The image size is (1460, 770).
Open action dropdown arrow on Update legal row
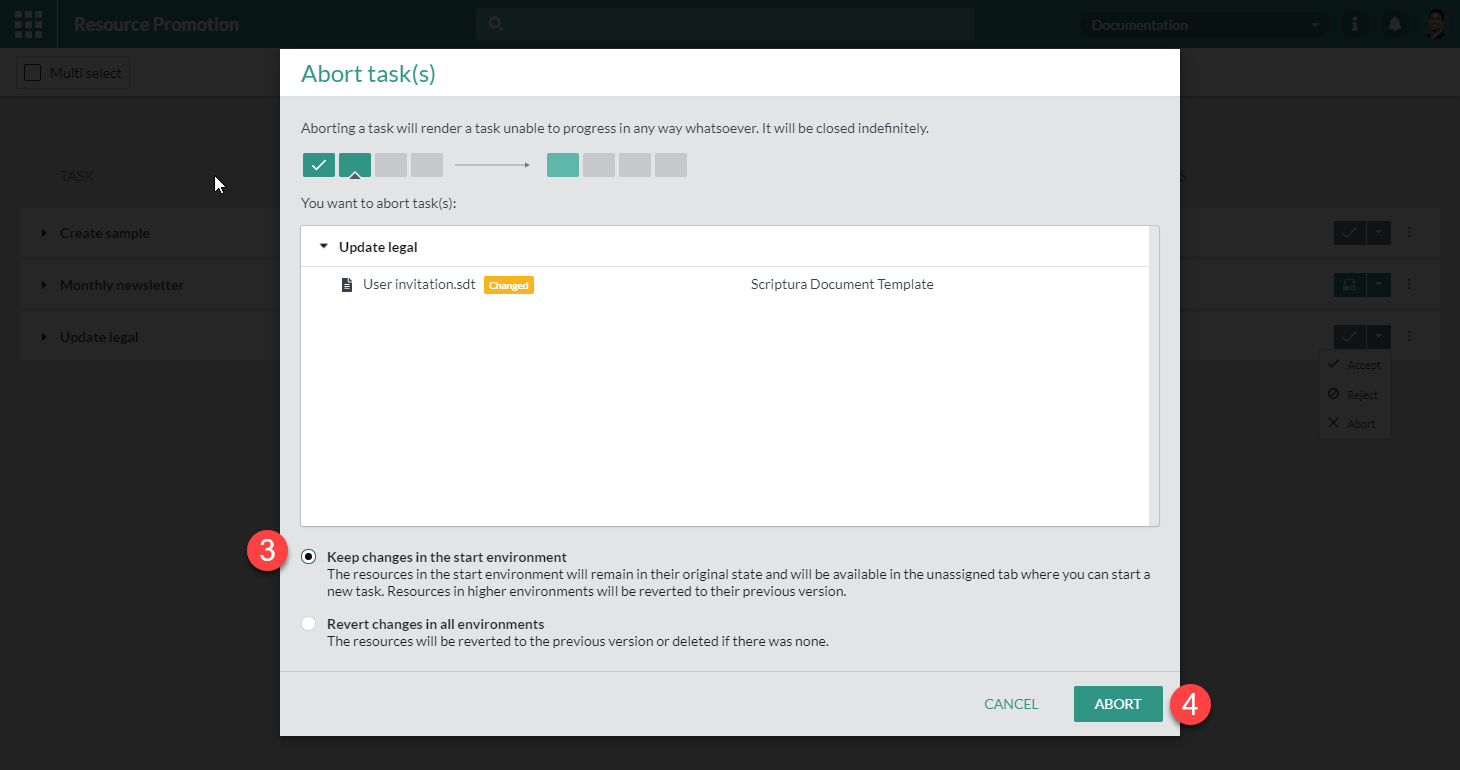pos(1378,337)
